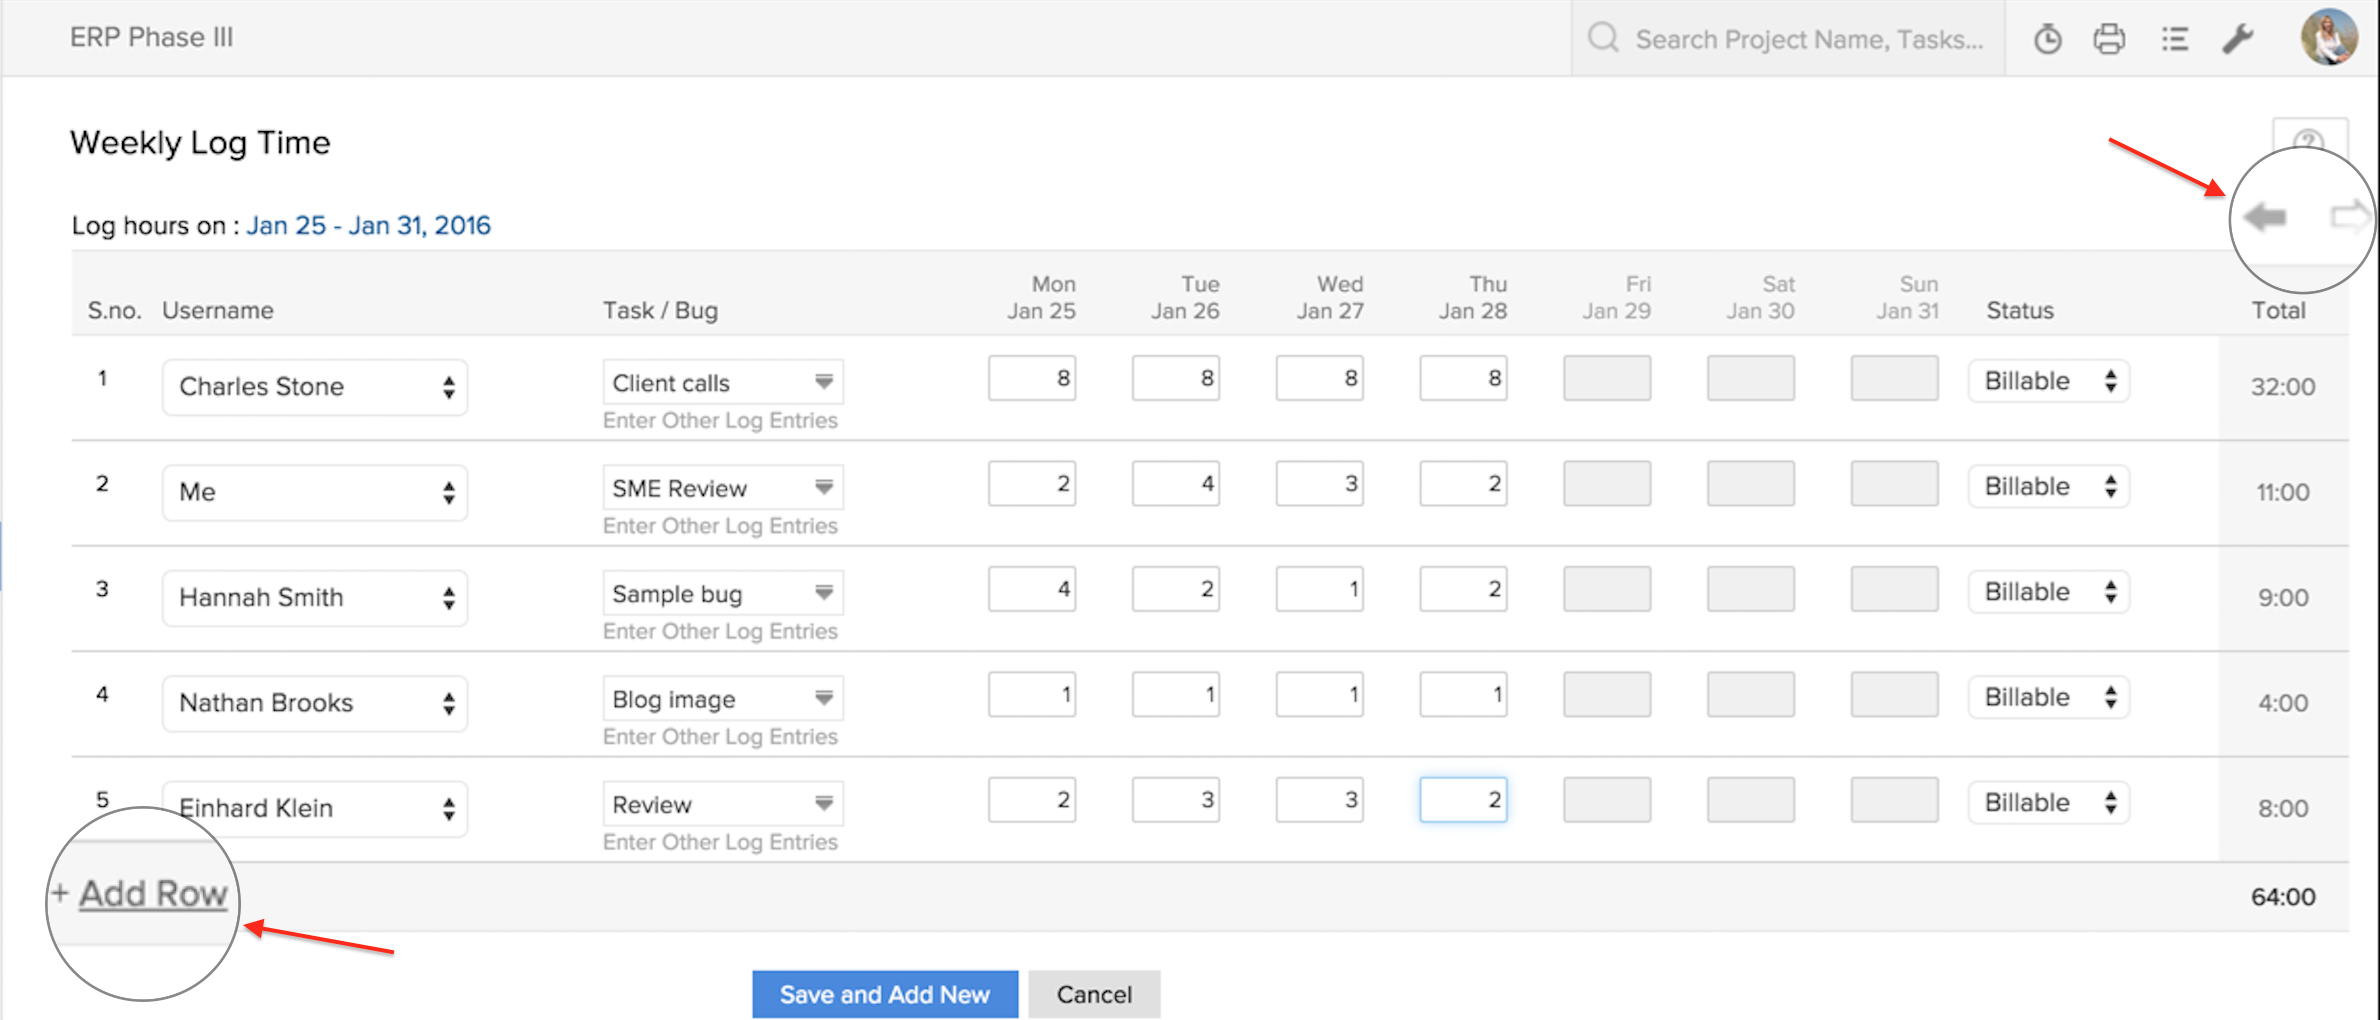The width and height of the screenshot is (2380, 1020).
Task: Click Friday Jan 29 hours field for Me
Action: click(1606, 484)
